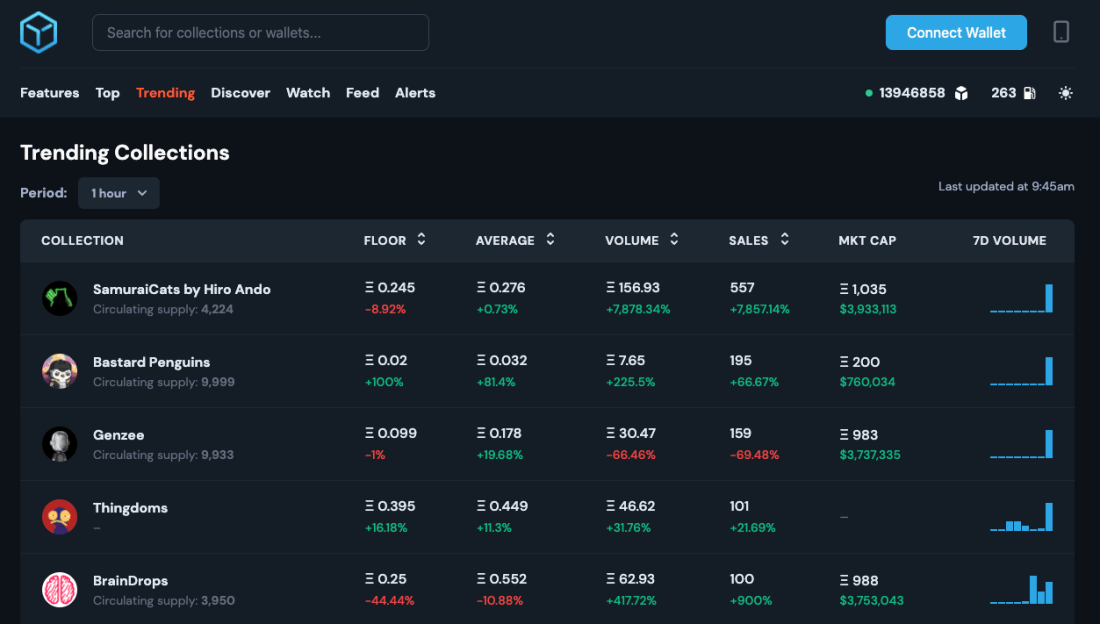1100x624 pixels.
Task: Open the SamuraiCats by Hiro Ando link
Action: [181, 289]
